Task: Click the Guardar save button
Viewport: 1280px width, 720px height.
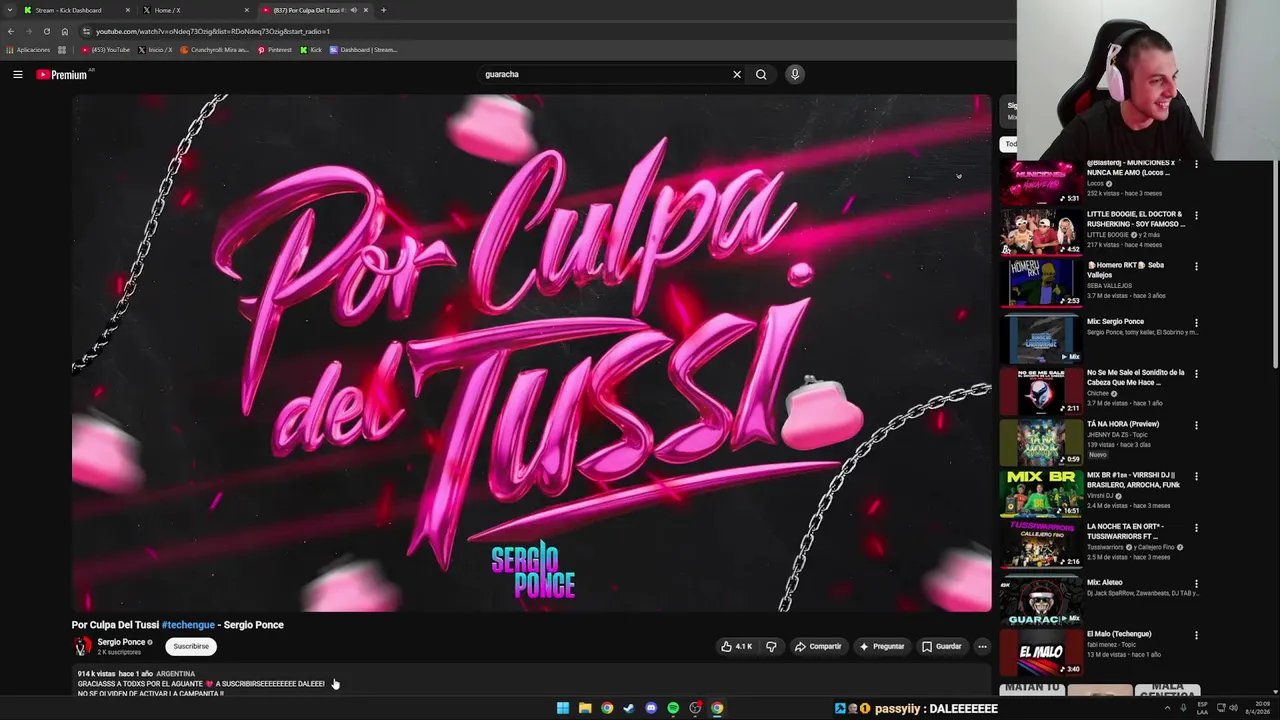Action: pyautogui.click(x=942, y=646)
